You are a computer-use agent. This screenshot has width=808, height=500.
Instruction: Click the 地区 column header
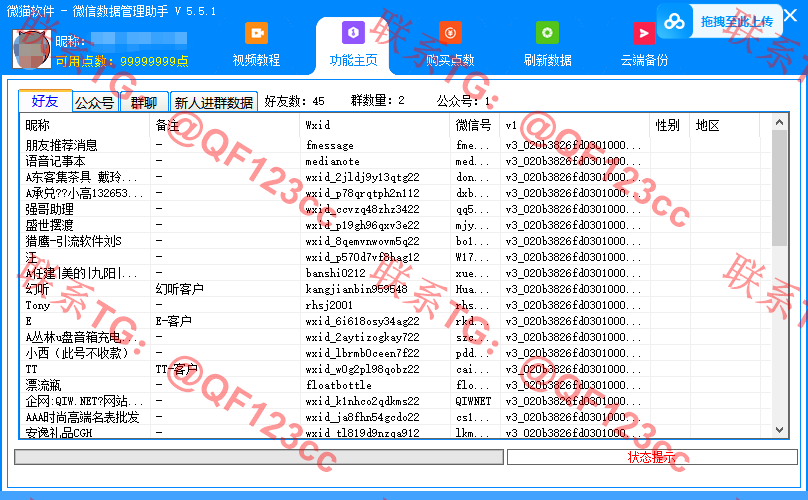(x=725, y=125)
